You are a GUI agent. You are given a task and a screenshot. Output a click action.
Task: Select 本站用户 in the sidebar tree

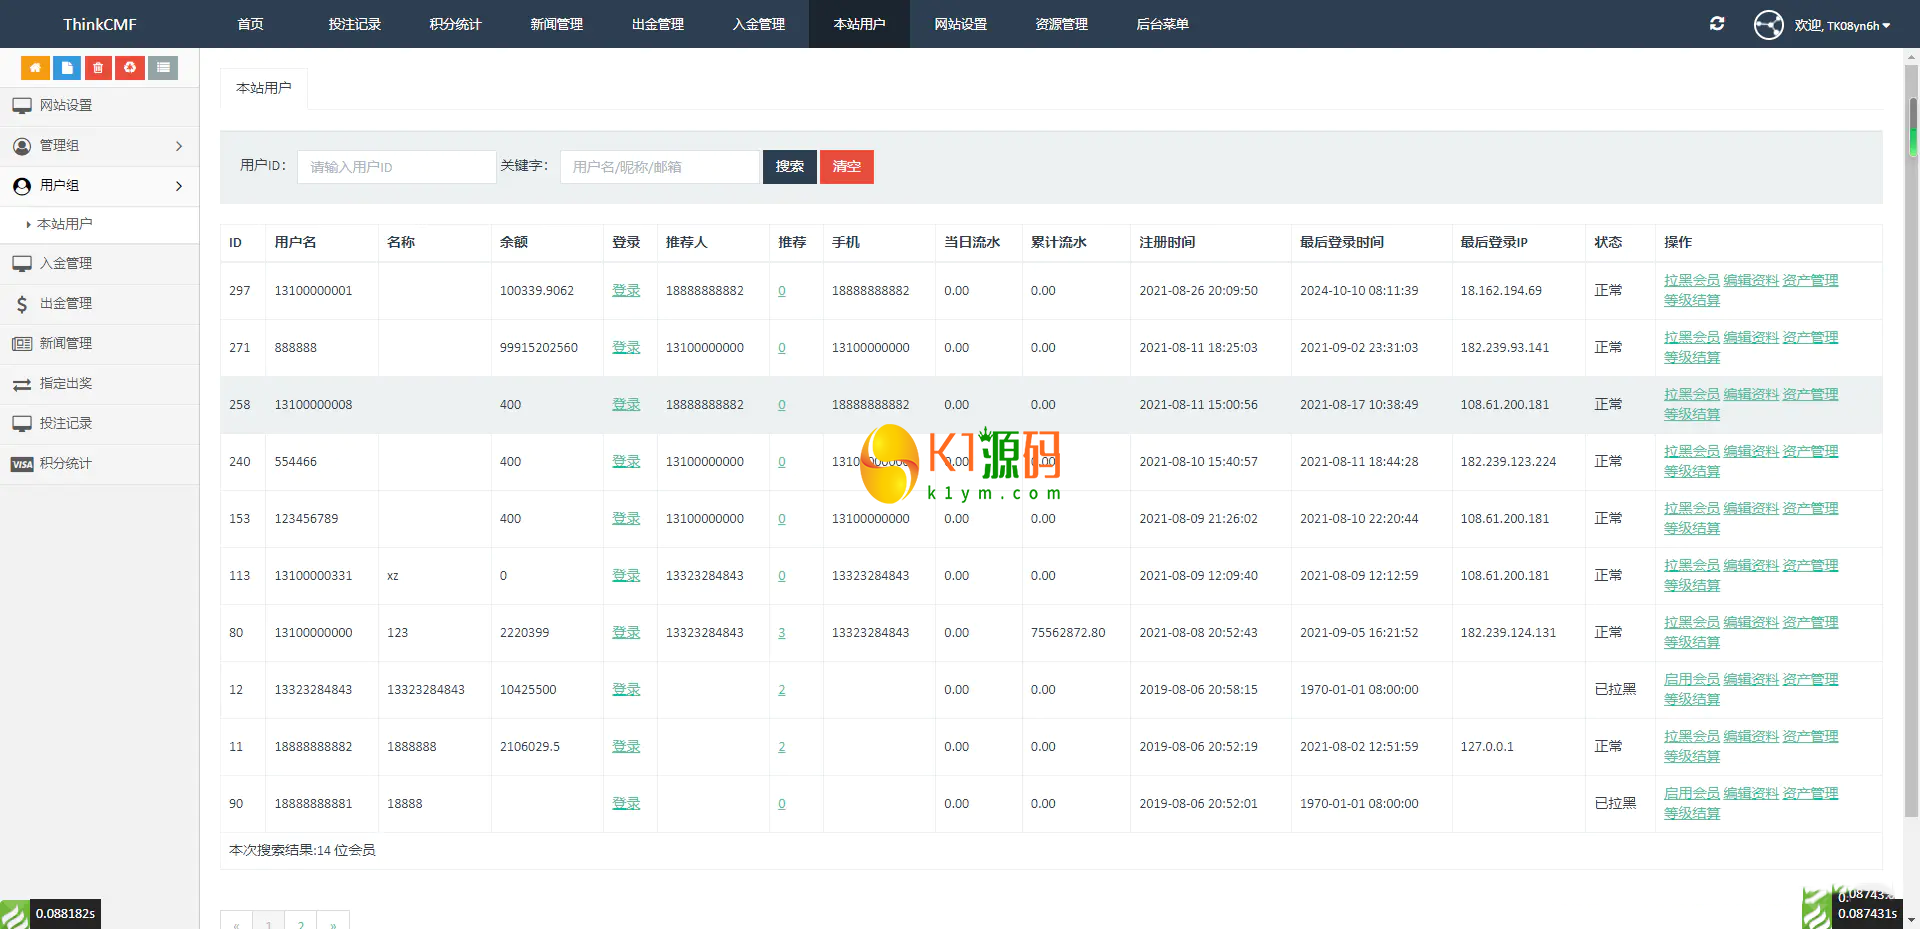(65, 225)
